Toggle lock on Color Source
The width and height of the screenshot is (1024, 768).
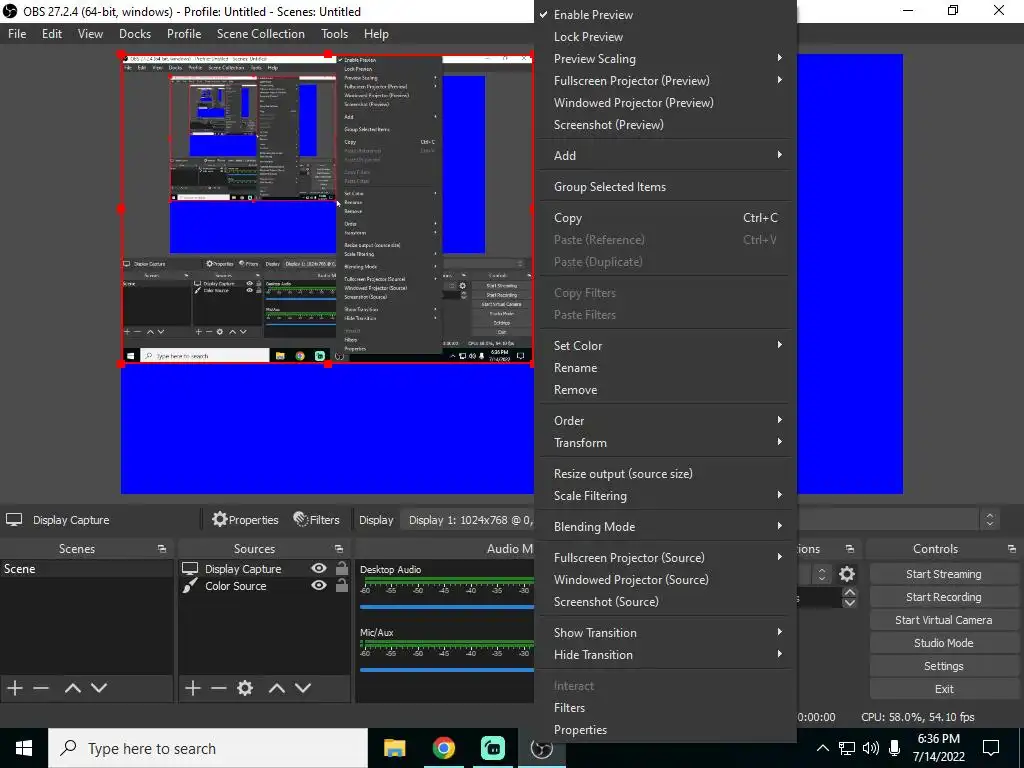(342, 585)
